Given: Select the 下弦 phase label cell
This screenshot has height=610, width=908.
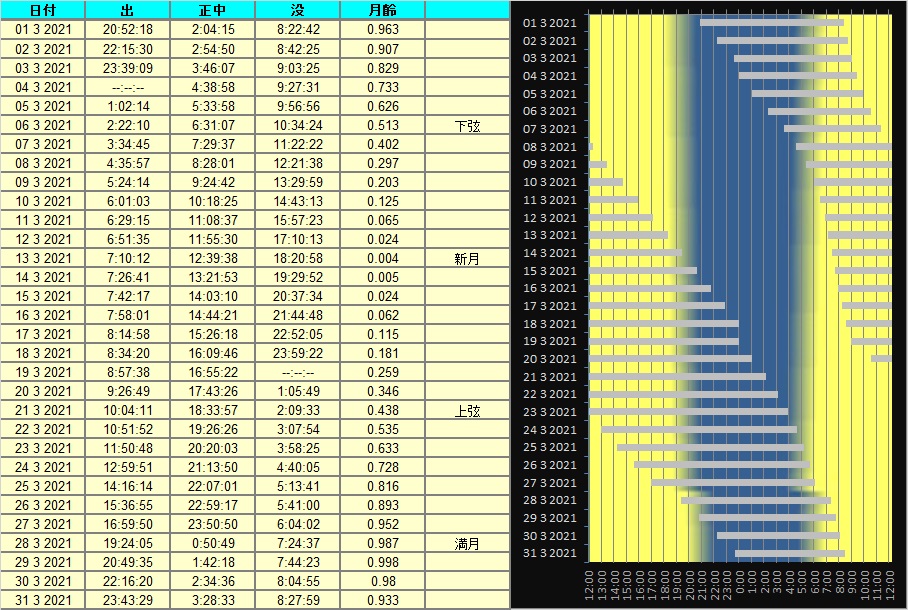Looking at the screenshot, I should [467, 126].
